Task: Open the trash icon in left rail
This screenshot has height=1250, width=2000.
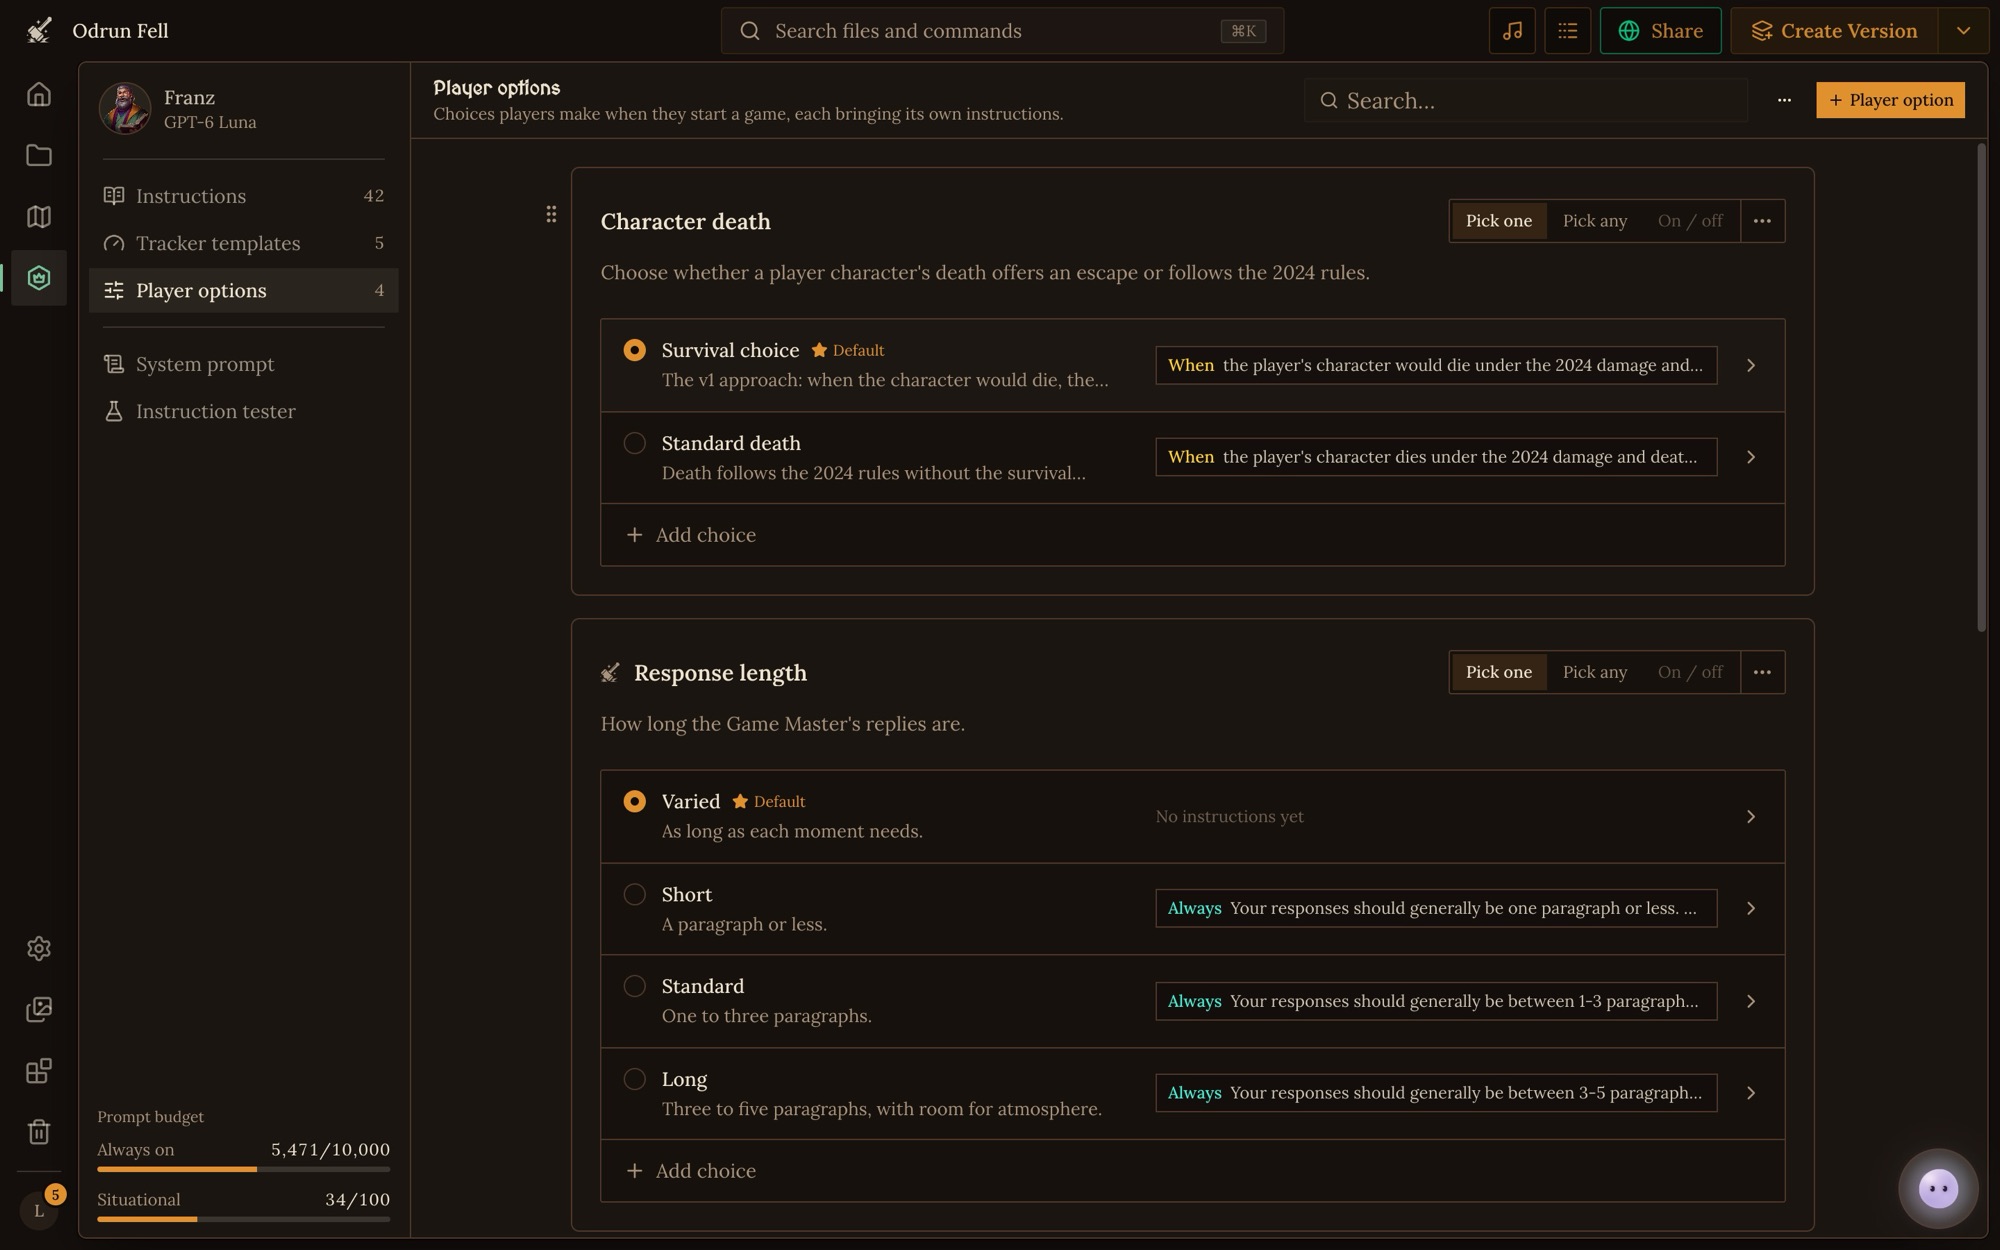Action: [39, 1132]
